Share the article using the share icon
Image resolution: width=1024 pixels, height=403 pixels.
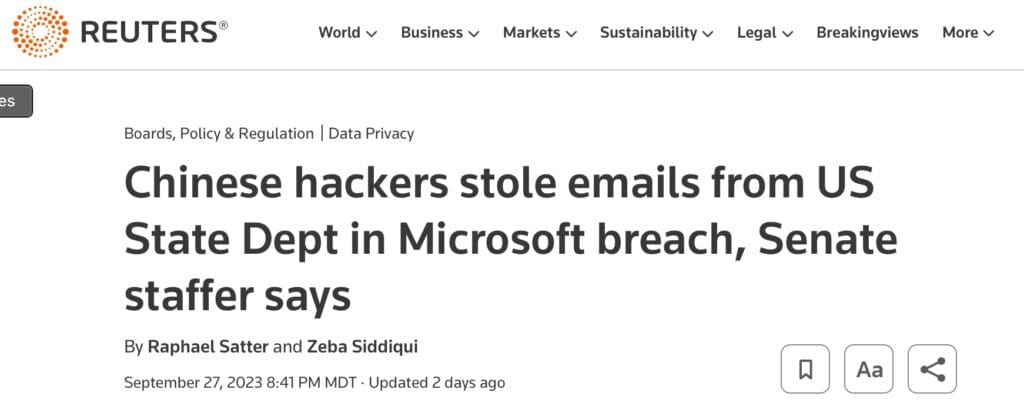(x=932, y=369)
